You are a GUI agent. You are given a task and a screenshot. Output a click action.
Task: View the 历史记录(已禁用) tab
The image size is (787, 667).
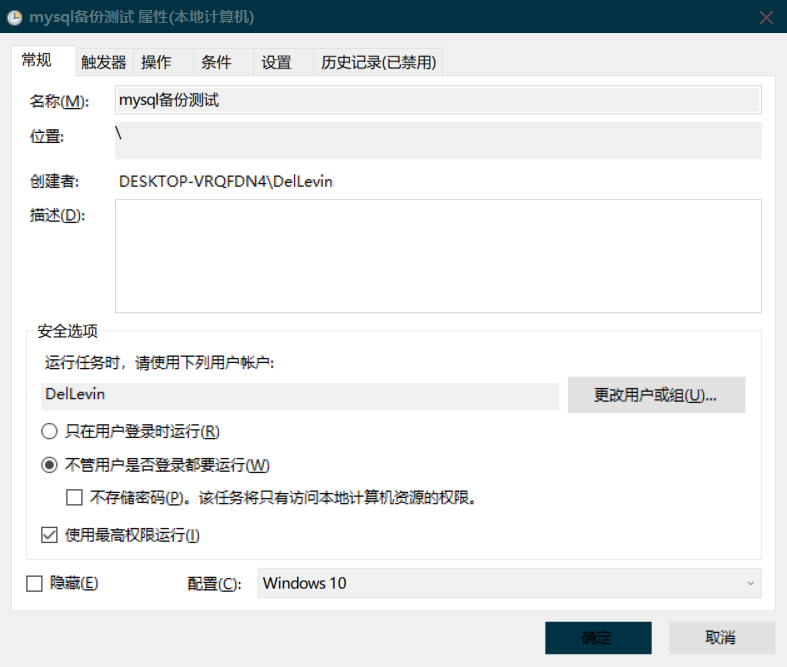[378, 62]
